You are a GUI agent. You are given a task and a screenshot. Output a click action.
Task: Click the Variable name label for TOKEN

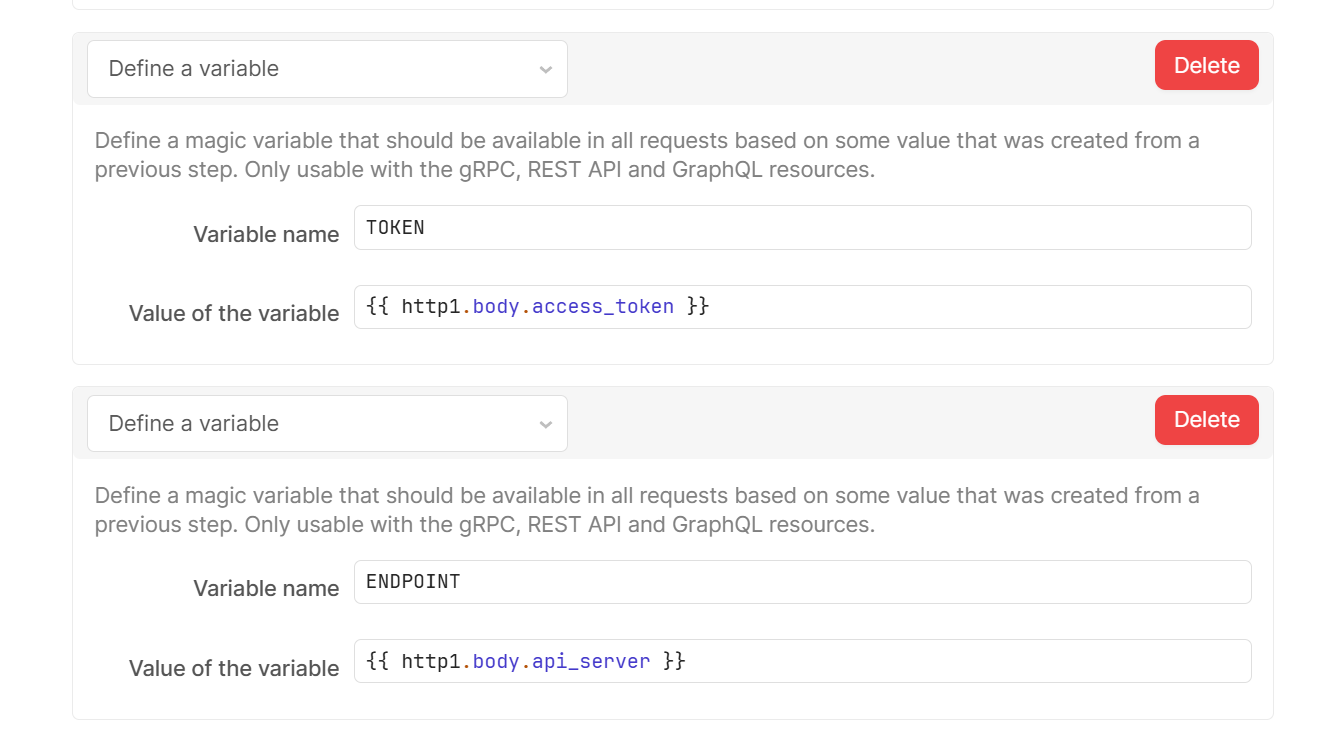pyautogui.click(x=266, y=234)
